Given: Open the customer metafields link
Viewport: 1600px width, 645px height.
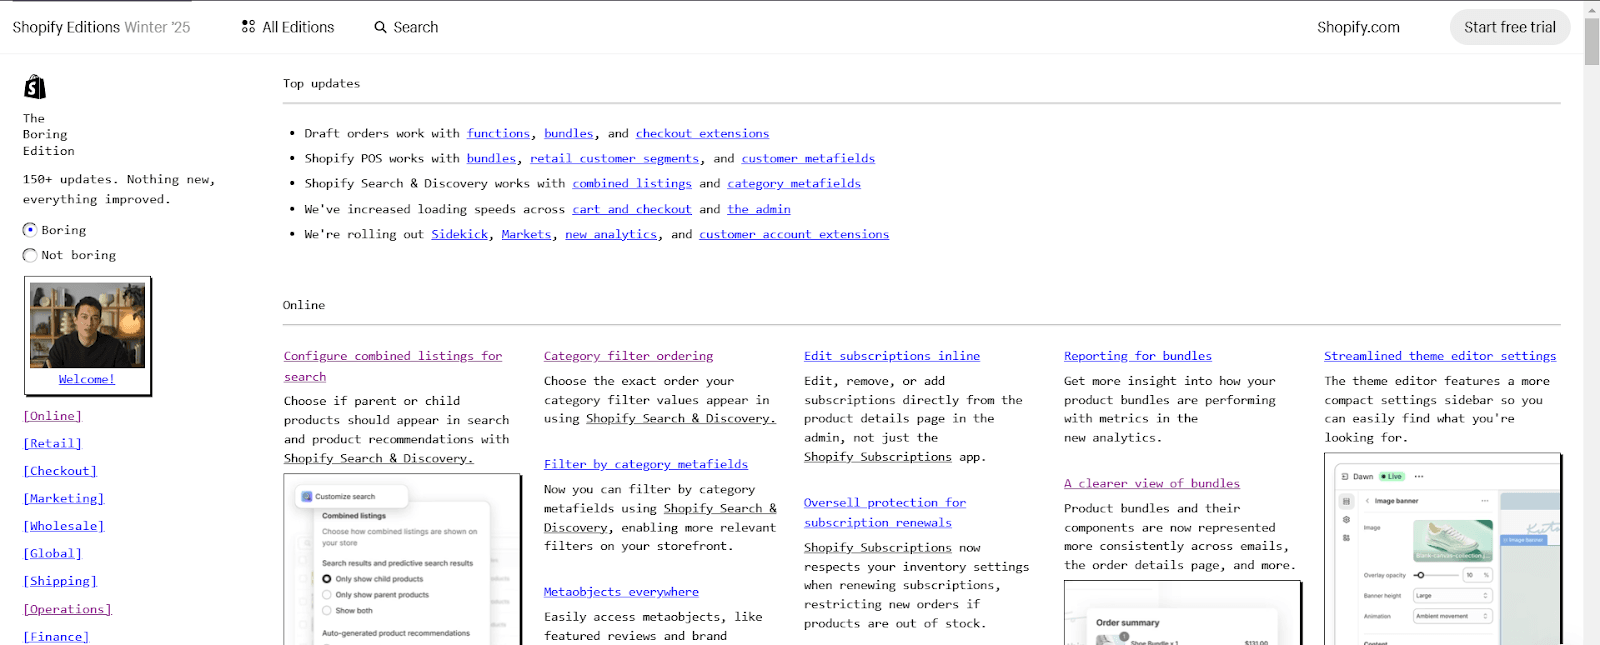Looking at the screenshot, I should coord(808,158).
